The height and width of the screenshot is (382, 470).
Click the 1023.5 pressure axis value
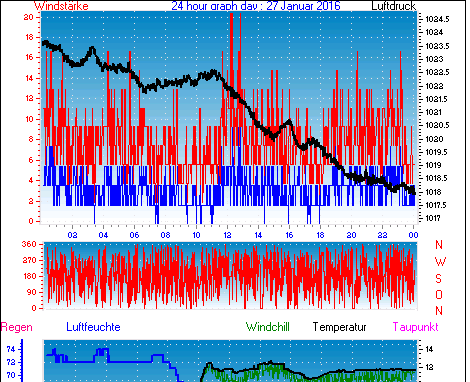coord(437,46)
